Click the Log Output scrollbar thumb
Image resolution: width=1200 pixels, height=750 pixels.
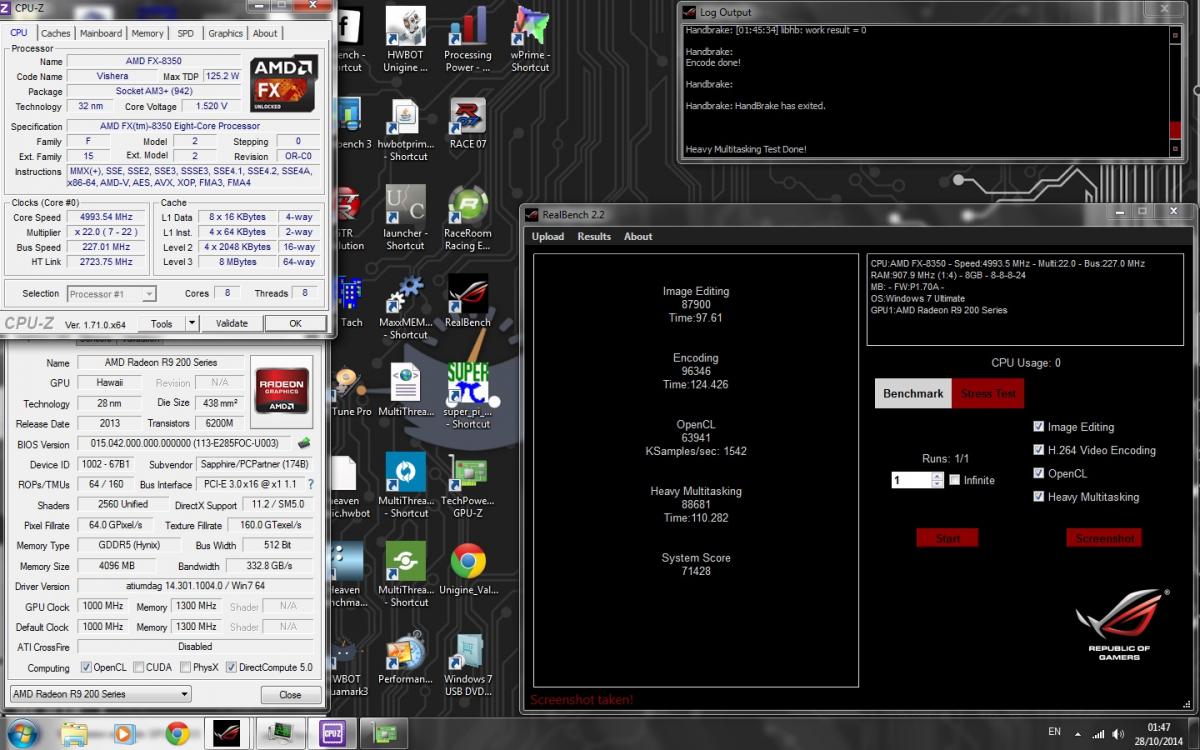pyautogui.click(x=1175, y=131)
